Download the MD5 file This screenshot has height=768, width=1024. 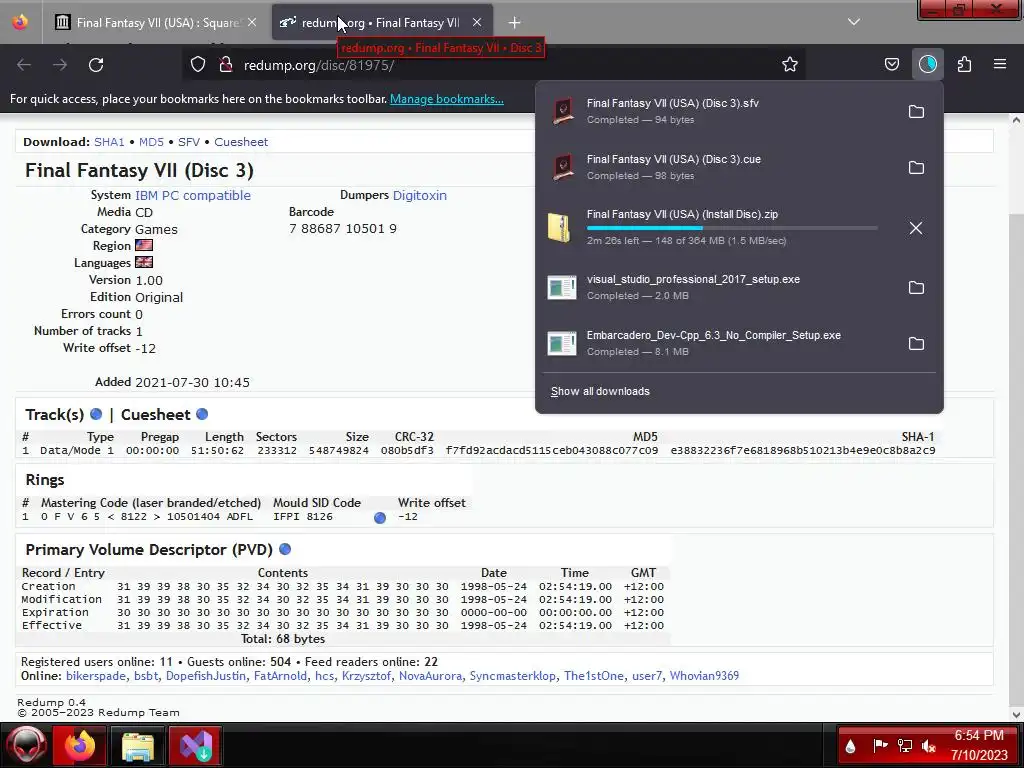pyautogui.click(x=151, y=142)
